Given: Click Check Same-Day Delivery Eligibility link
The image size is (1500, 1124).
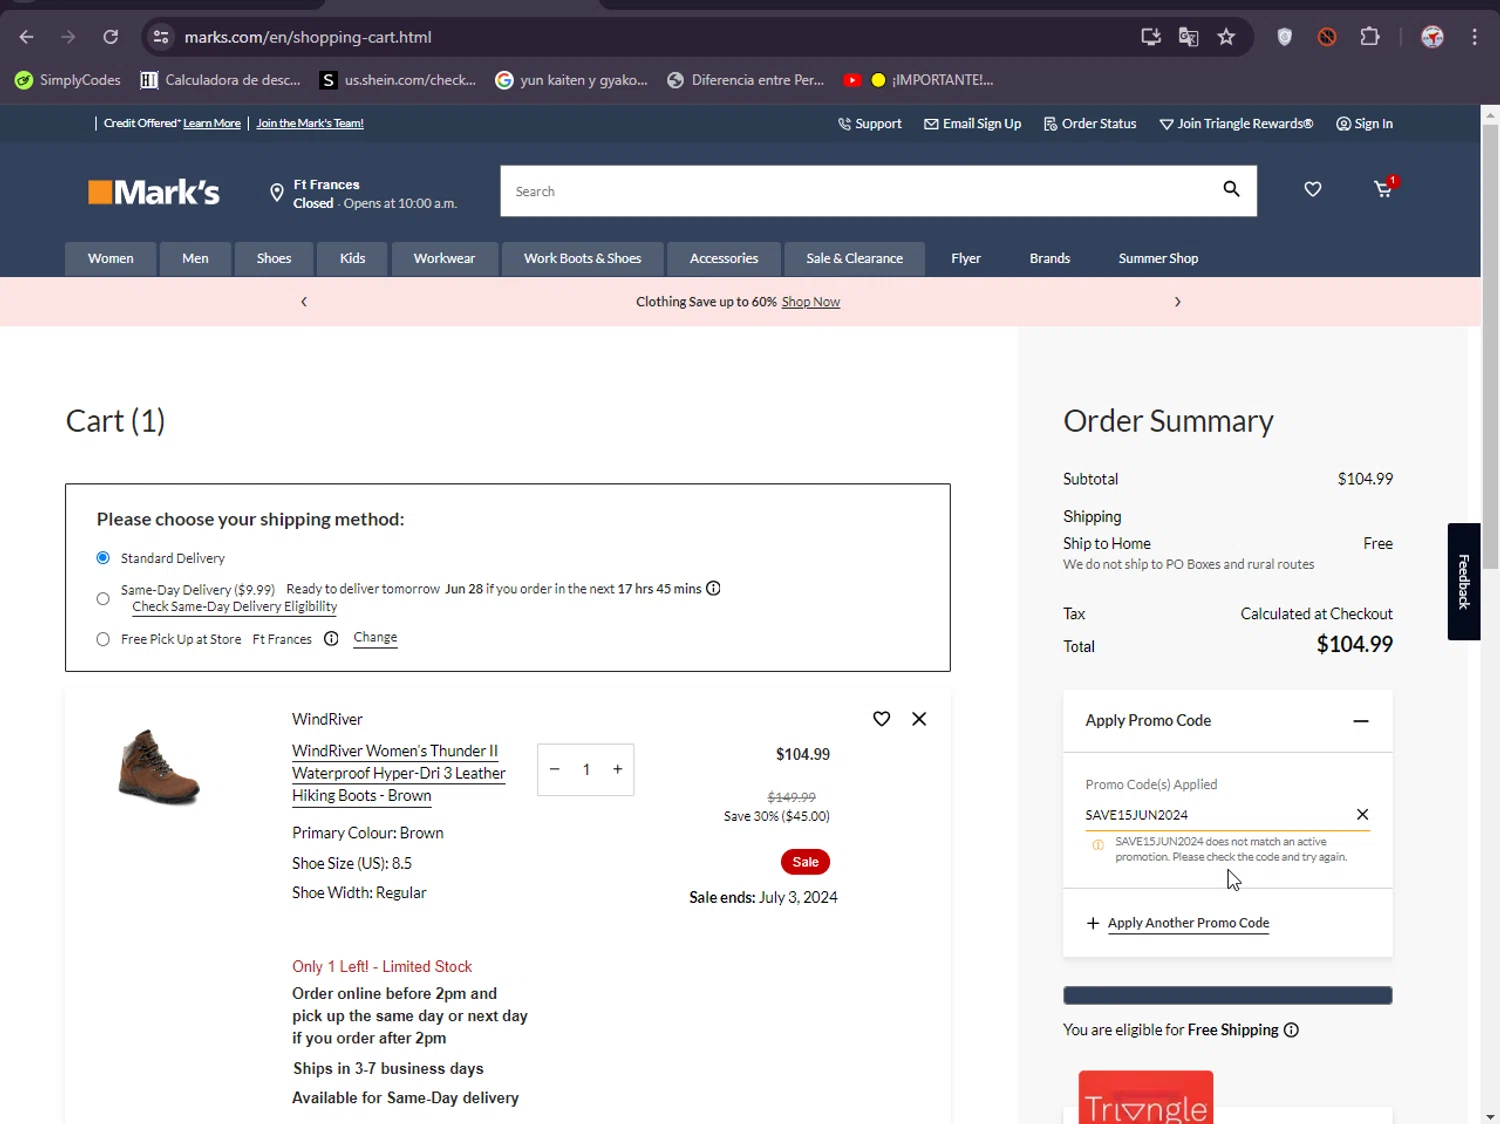Looking at the screenshot, I should (234, 607).
